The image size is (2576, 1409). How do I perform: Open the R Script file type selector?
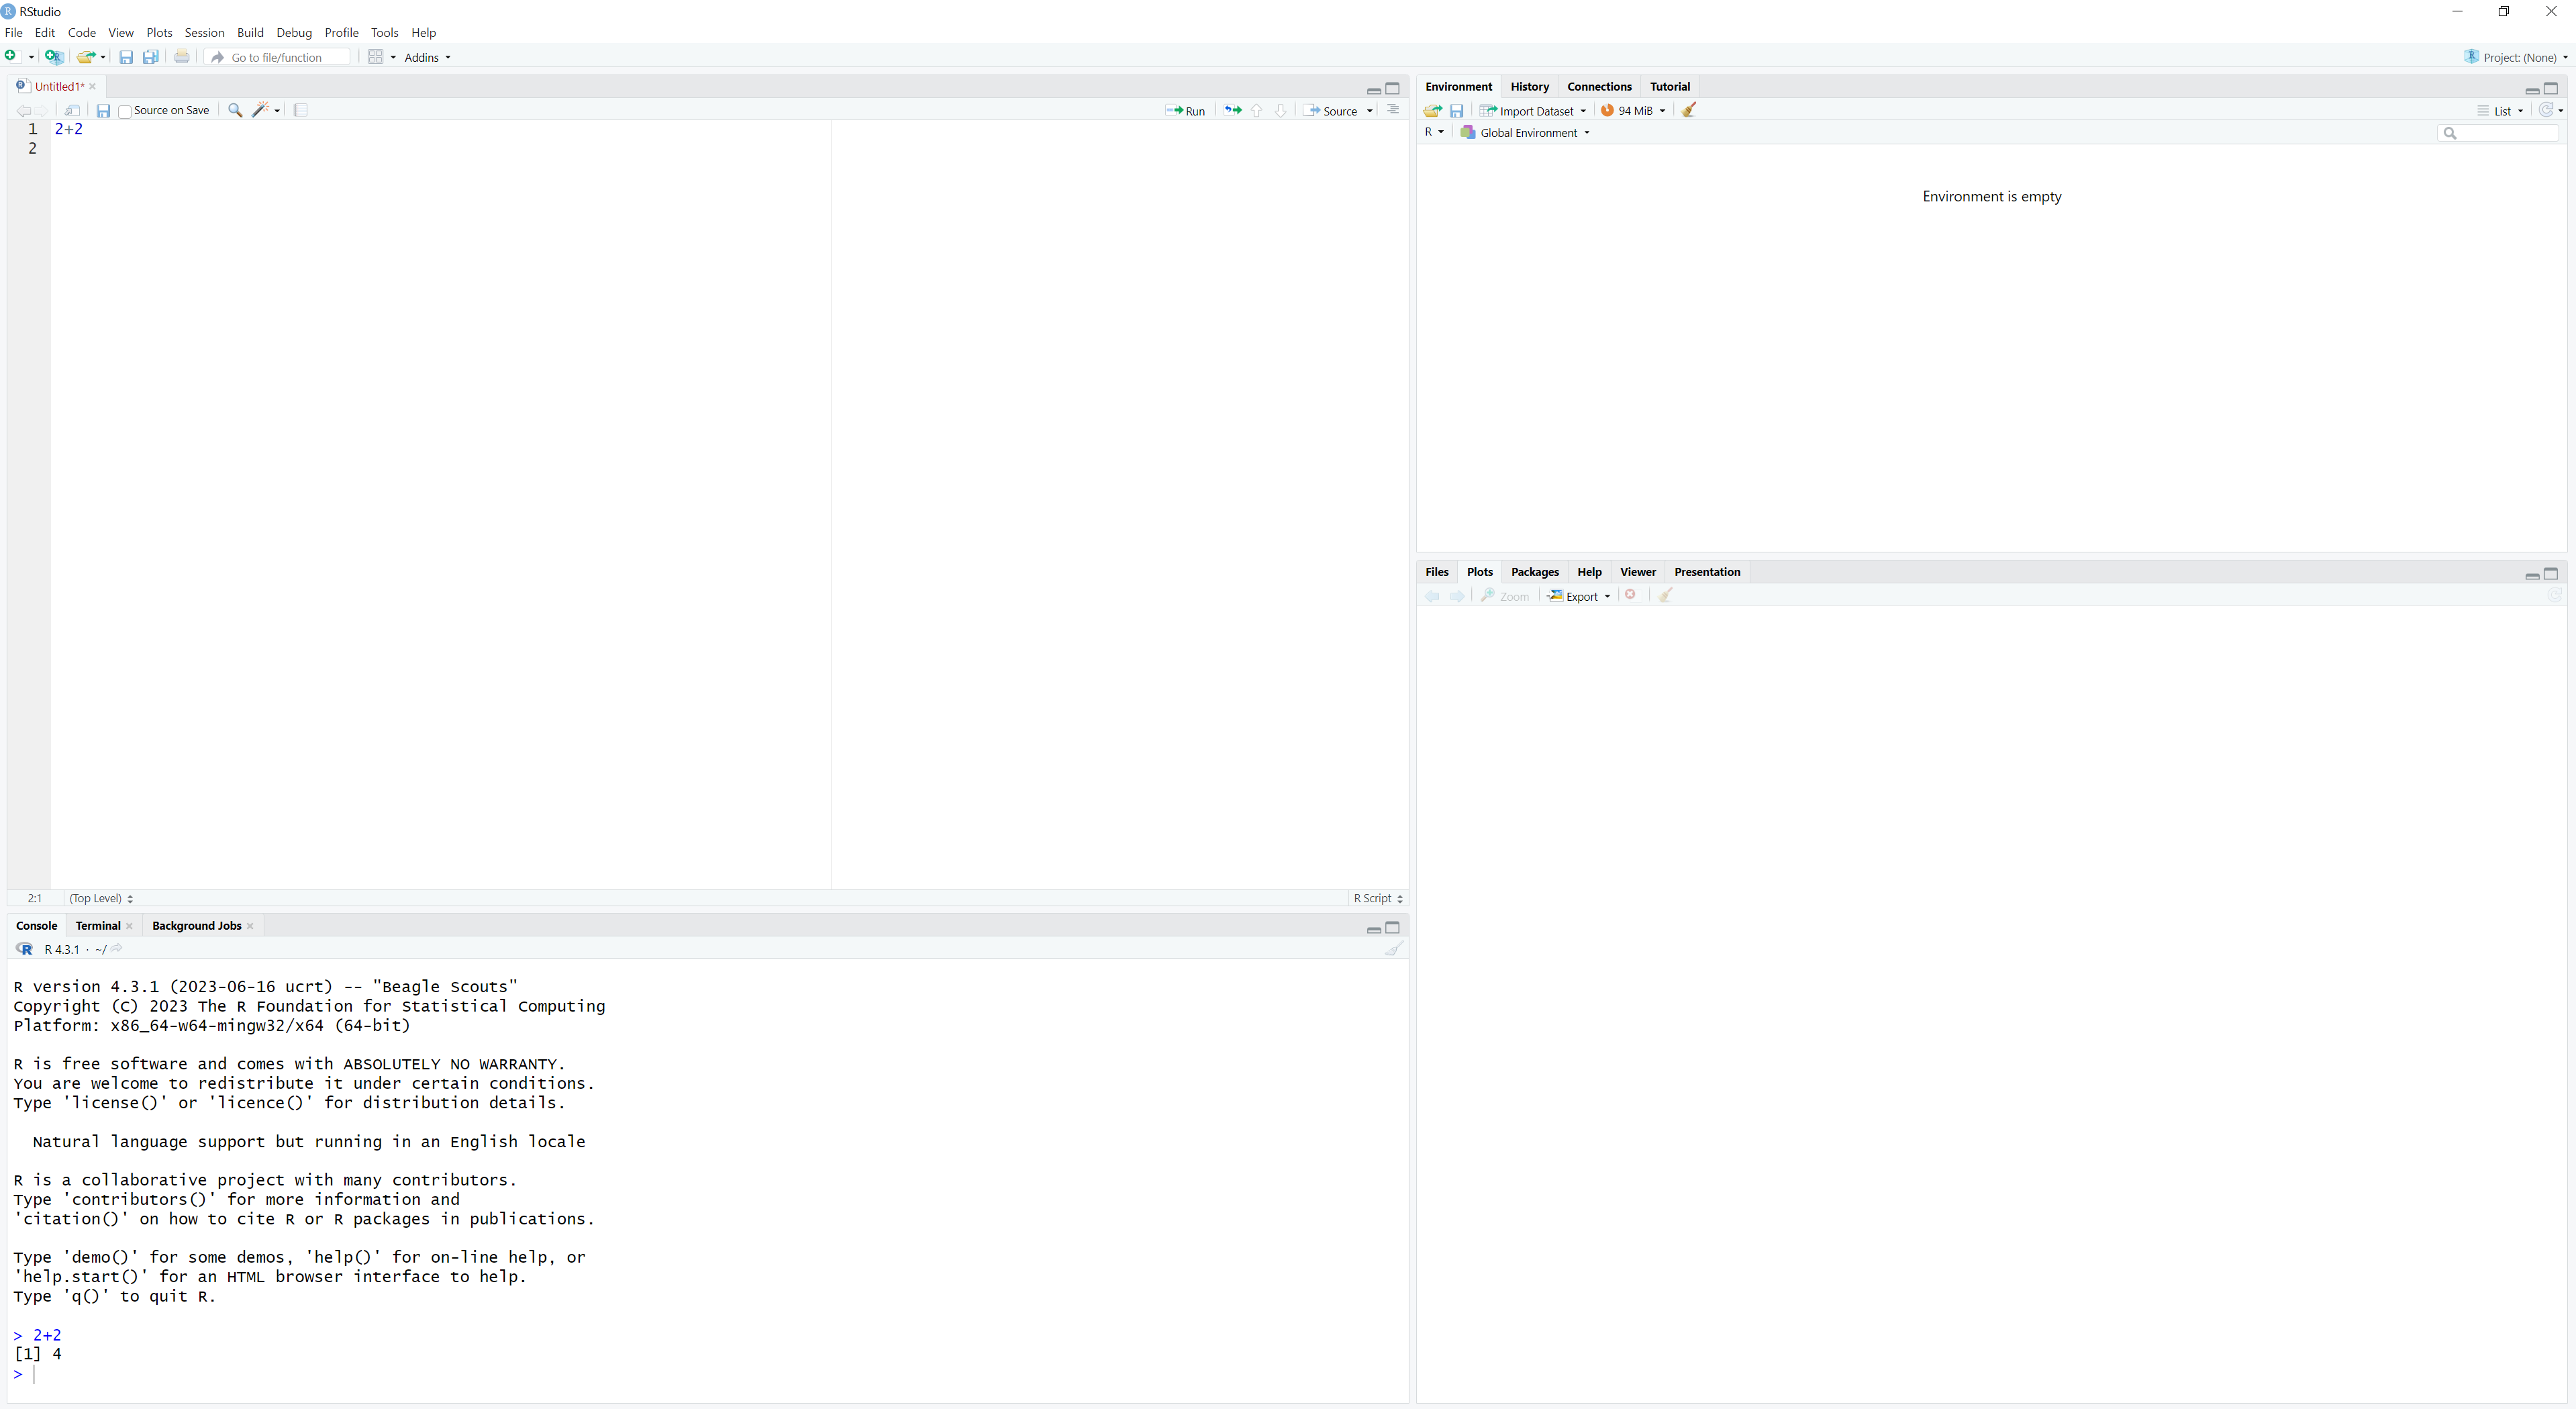(1377, 898)
